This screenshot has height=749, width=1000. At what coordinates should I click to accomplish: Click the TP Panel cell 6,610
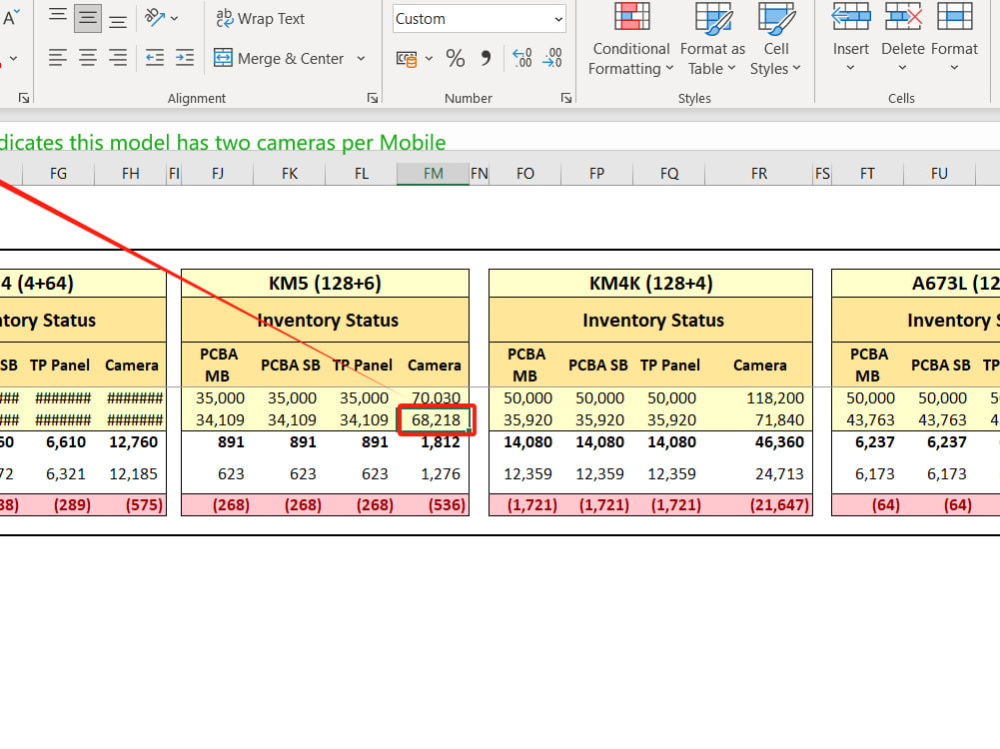tap(59, 442)
